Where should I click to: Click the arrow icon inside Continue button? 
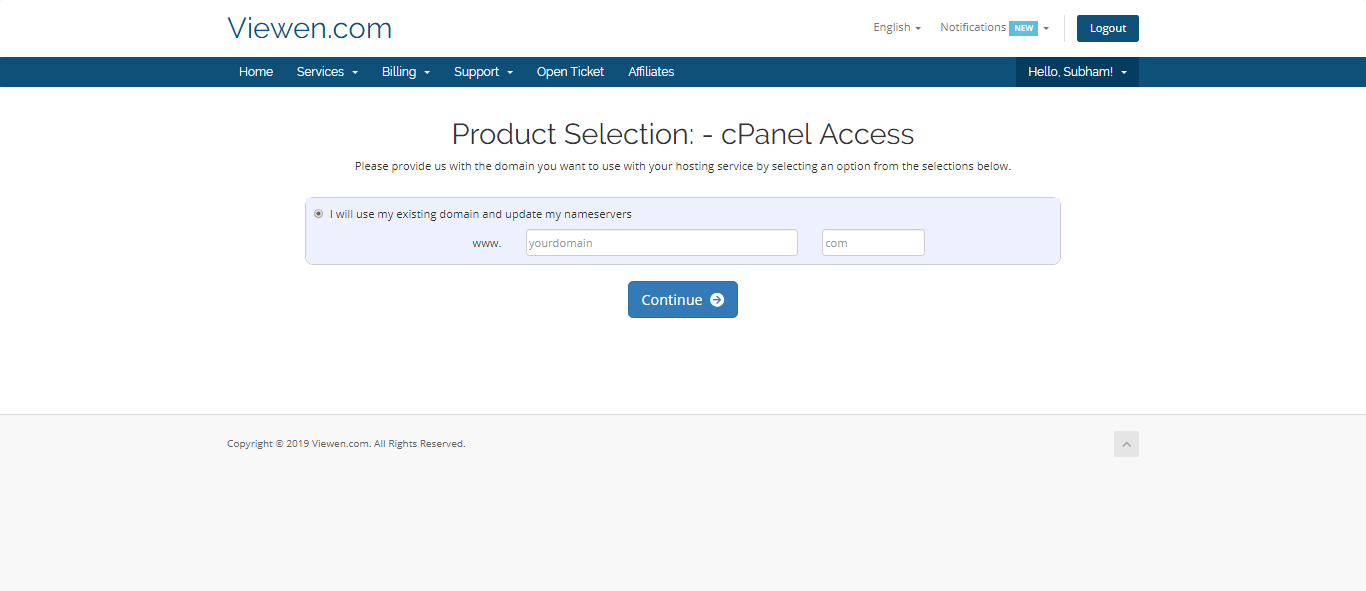[717, 300]
